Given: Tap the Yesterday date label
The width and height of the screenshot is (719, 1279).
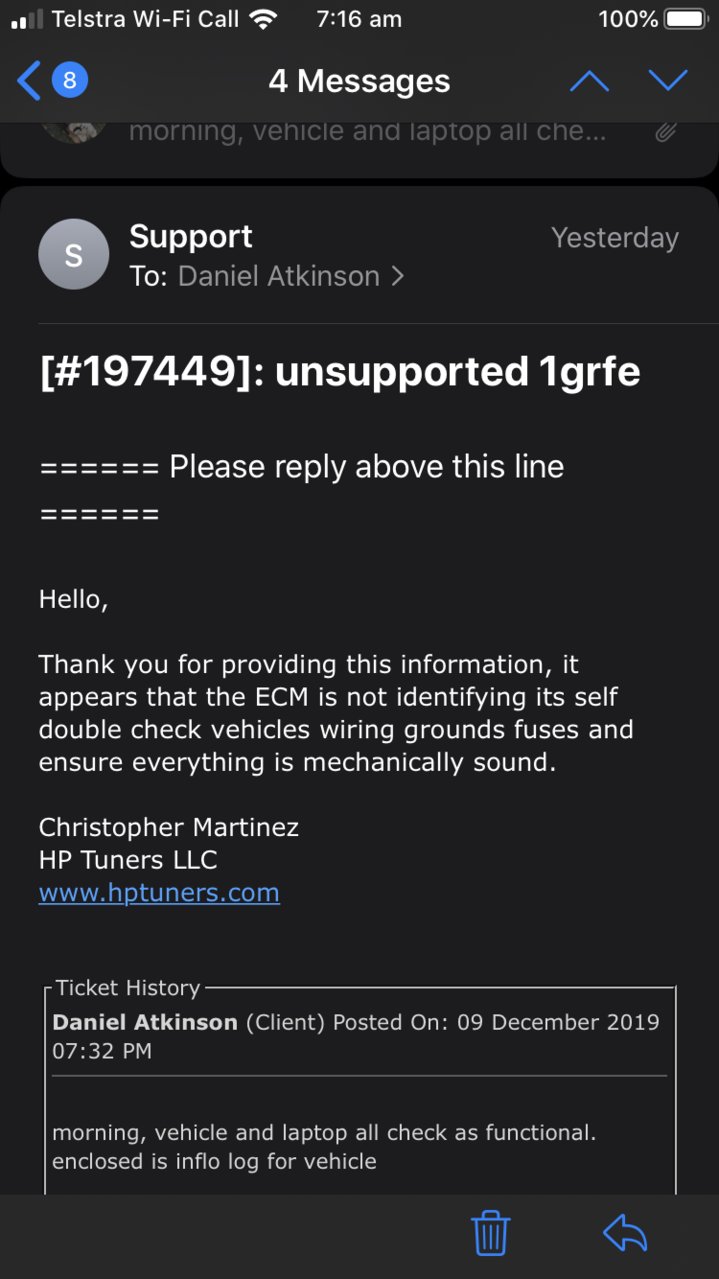Looking at the screenshot, I should 615,238.
